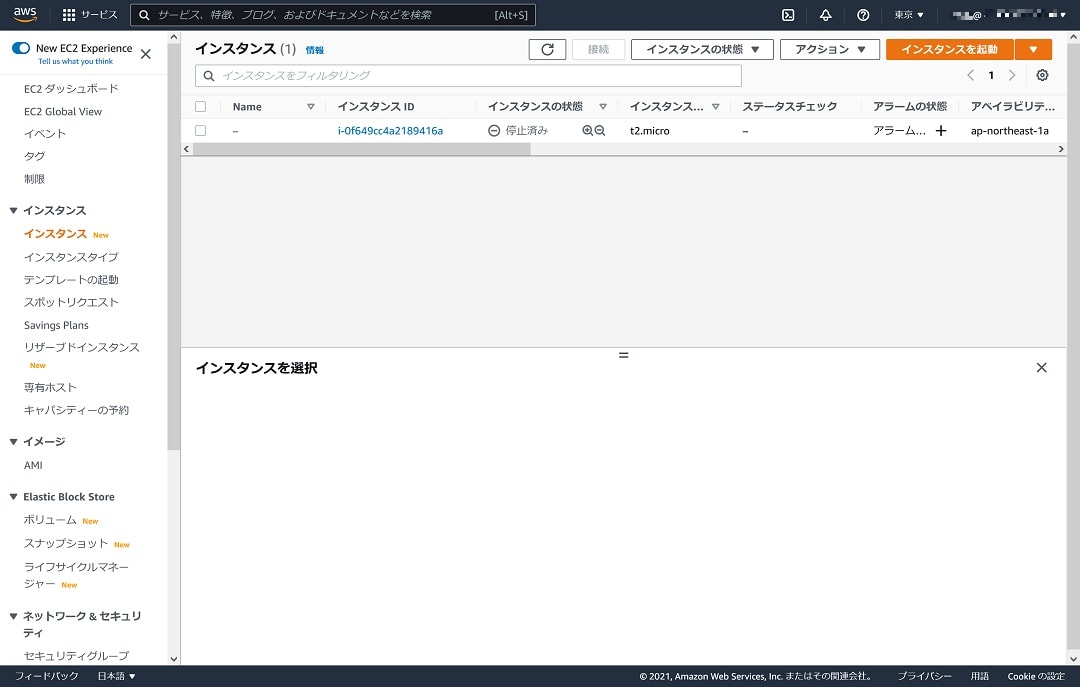Click the stopped status icon in instance row
This screenshot has height=687, width=1080.
[x=494, y=130]
